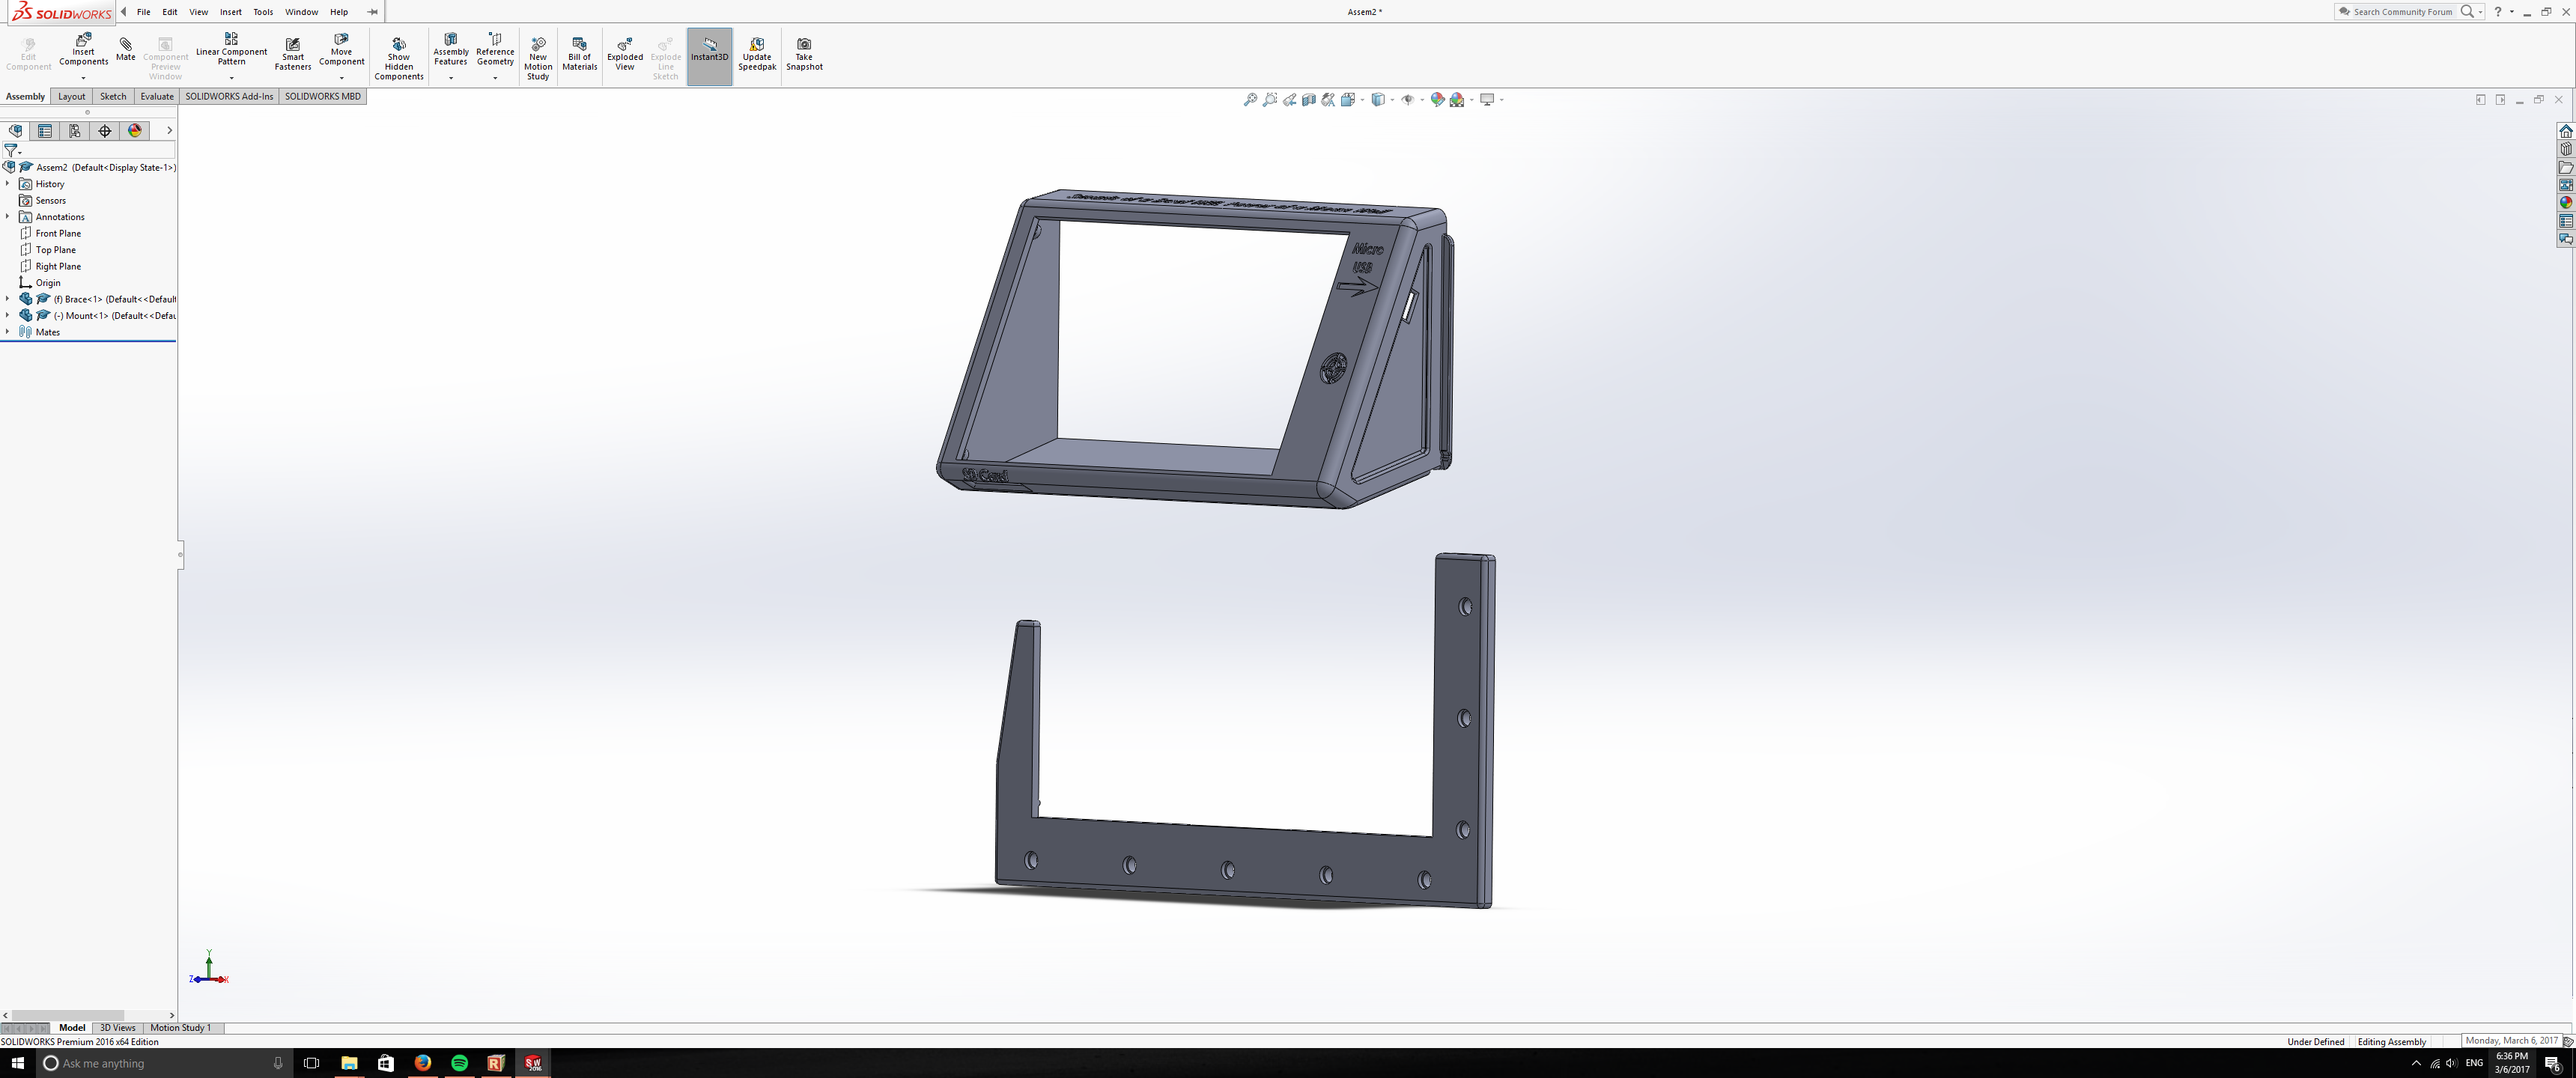The height and width of the screenshot is (1078, 2576).
Task: Open Assembly Features dropdown arrow
Action: click(x=450, y=78)
